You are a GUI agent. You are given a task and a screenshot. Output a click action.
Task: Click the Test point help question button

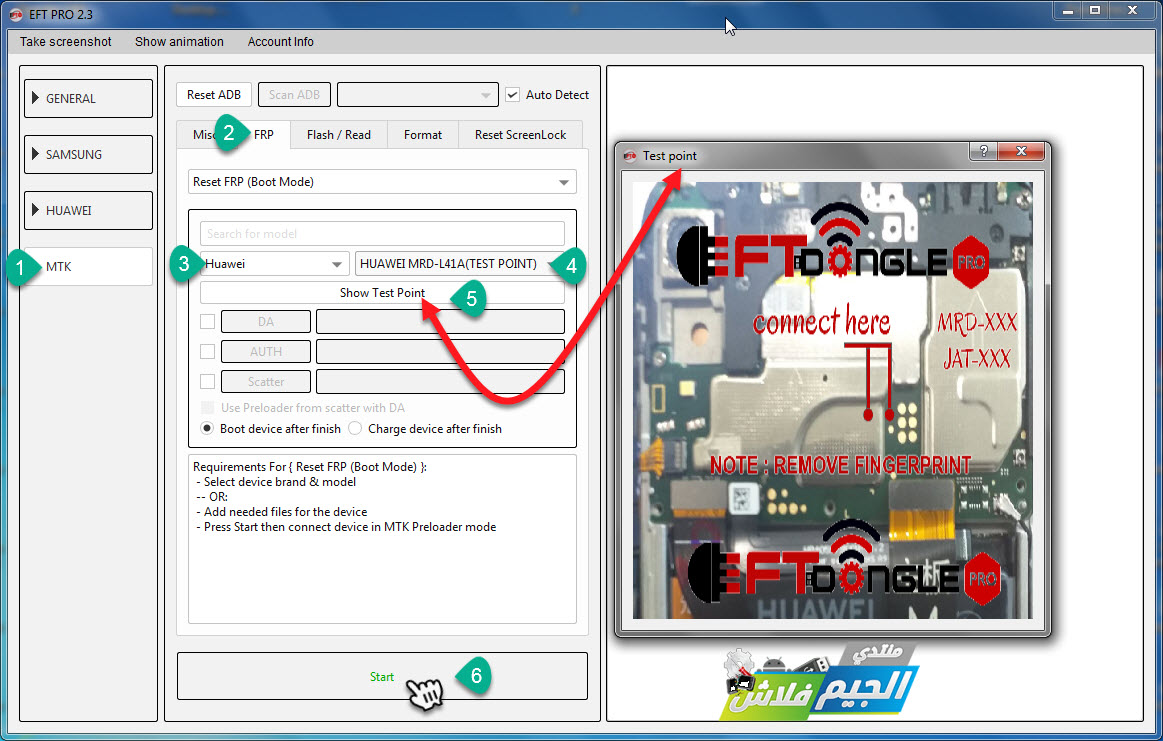(x=984, y=151)
